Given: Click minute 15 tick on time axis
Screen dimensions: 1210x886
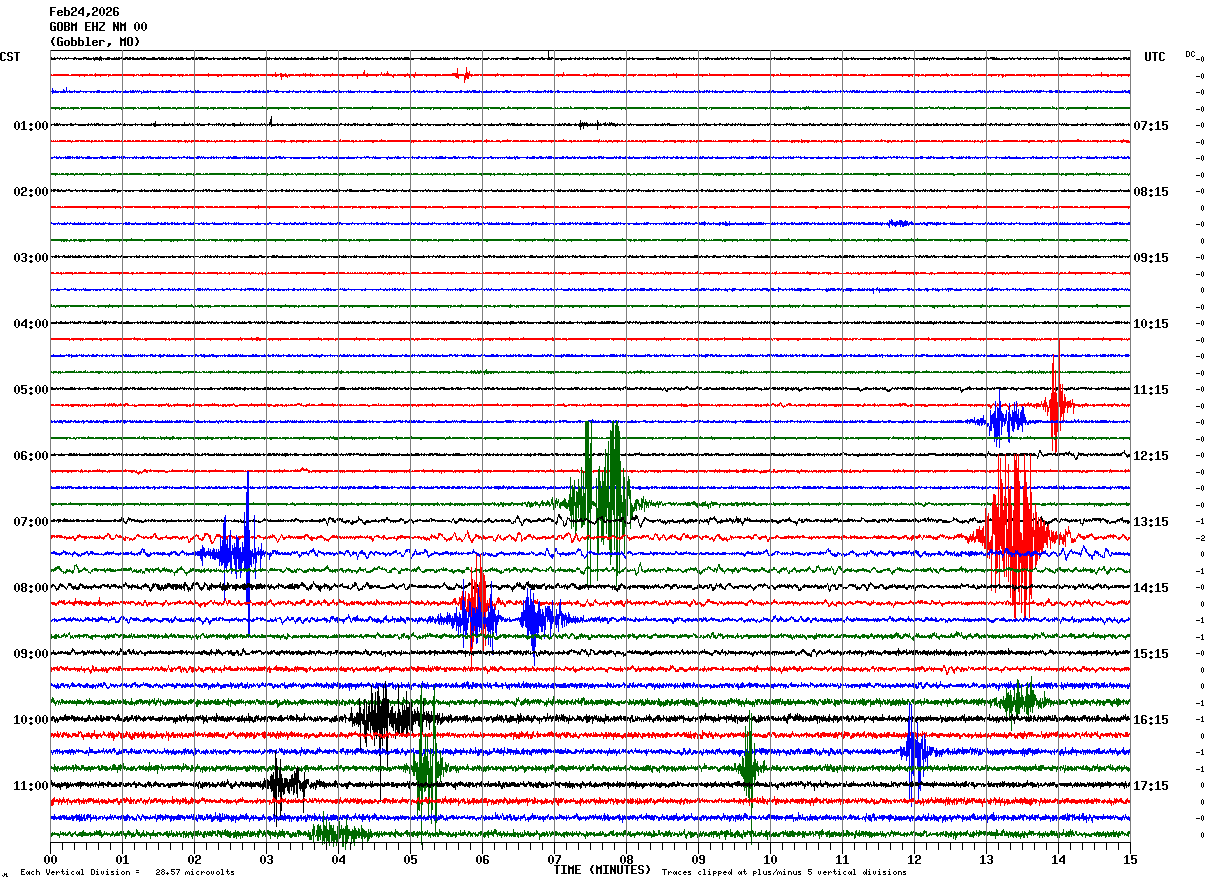Looking at the screenshot, I should (1130, 859).
